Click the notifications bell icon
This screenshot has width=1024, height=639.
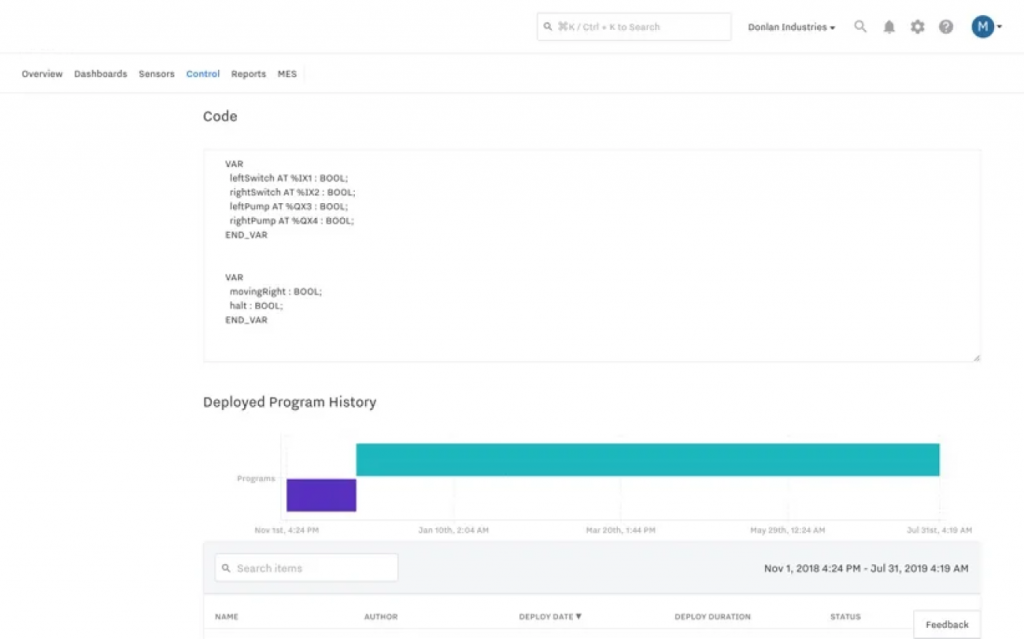[888, 26]
